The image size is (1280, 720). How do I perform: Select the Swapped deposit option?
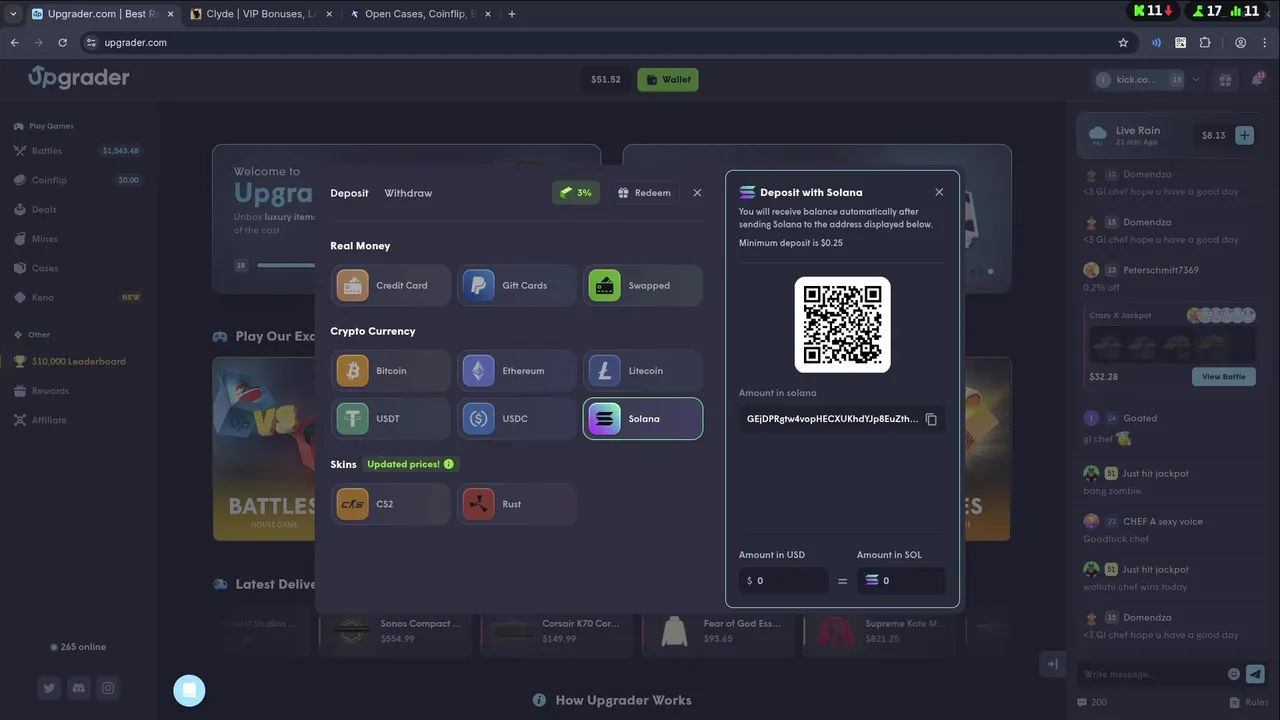pos(643,285)
